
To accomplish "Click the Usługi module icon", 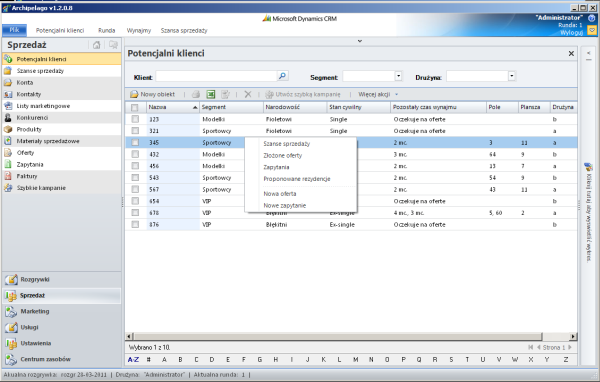I will [x=11, y=328].
